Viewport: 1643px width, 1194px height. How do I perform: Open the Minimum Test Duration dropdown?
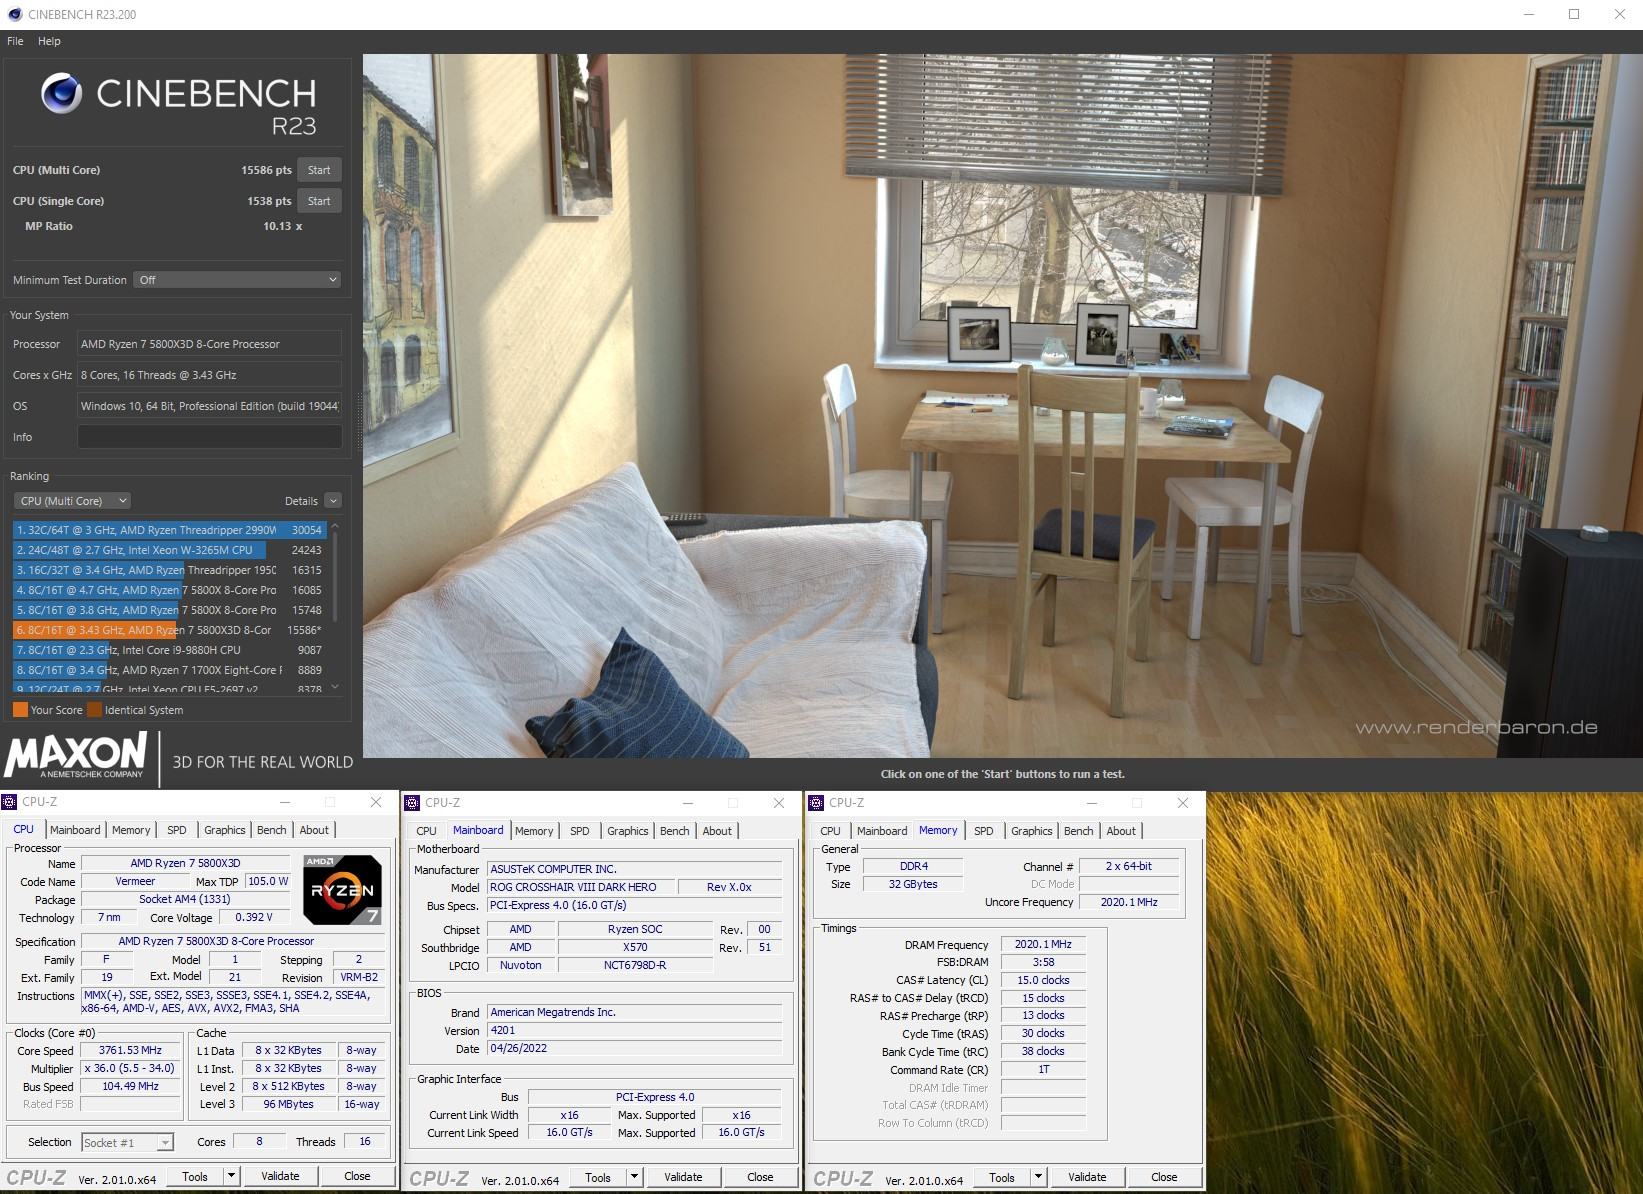[237, 280]
